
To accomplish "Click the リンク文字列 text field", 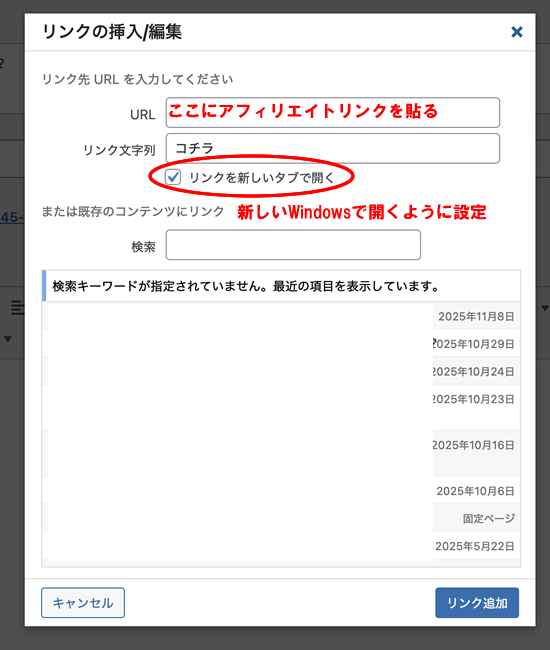I will [x=333, y=148].
